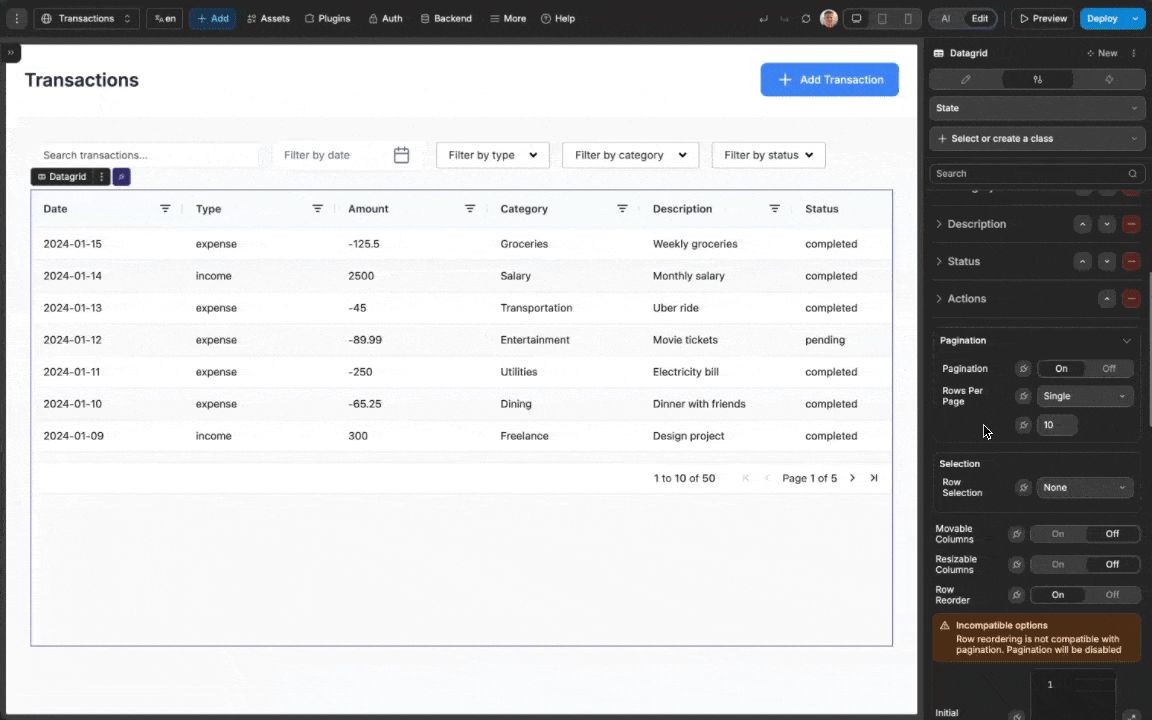Click the calendar icon in the date filter
The height and width of the screenshot is (720, 1152).
[x=401, y=155]
